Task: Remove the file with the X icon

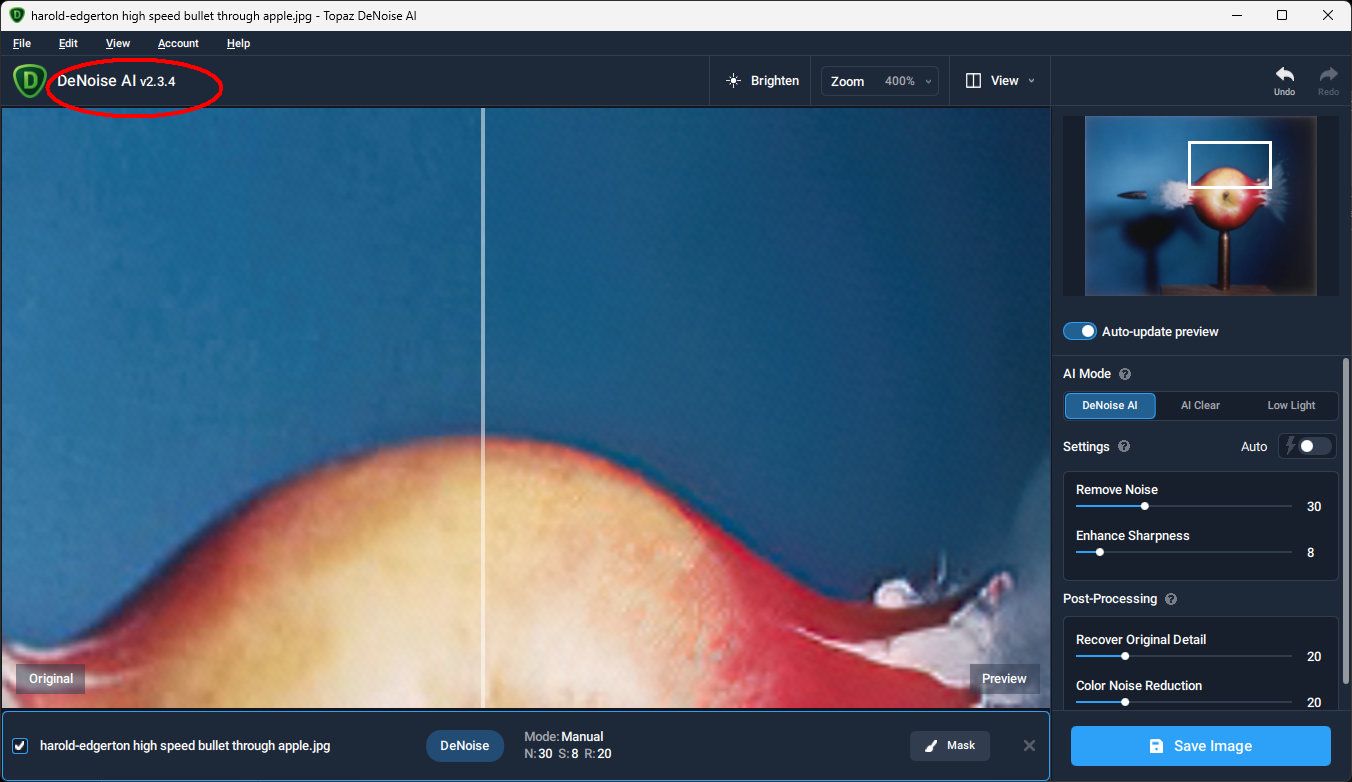Action: (1029, 745)
